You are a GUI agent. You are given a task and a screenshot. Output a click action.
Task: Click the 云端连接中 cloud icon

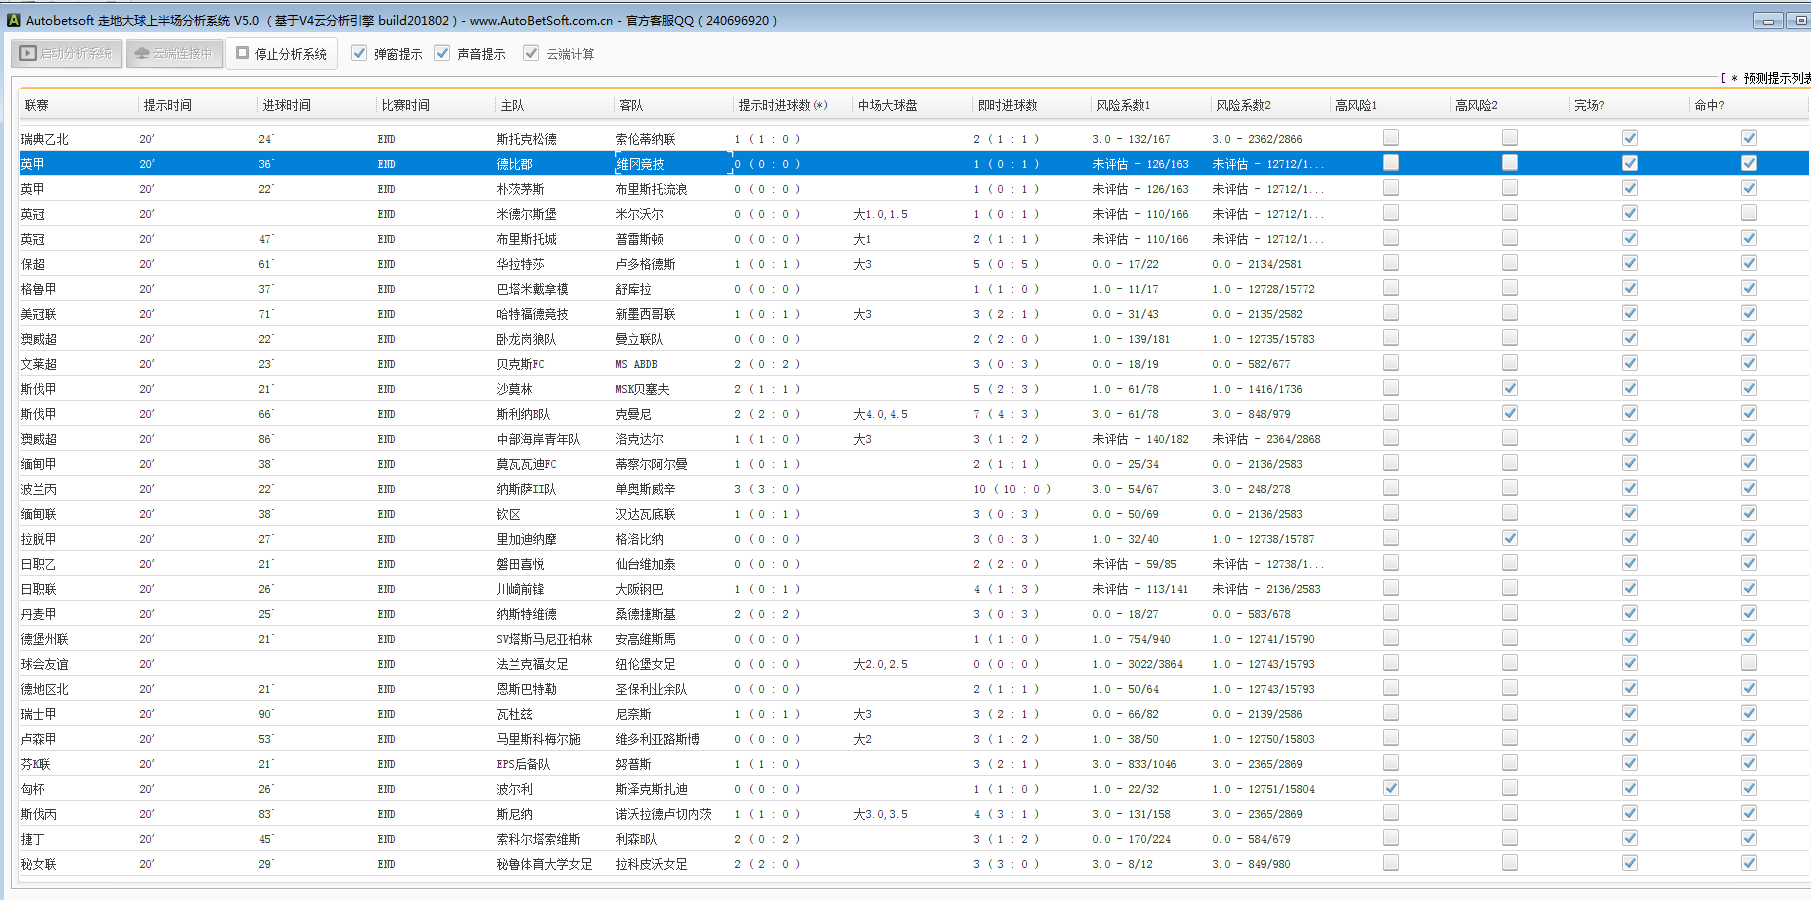coord(142,54)
